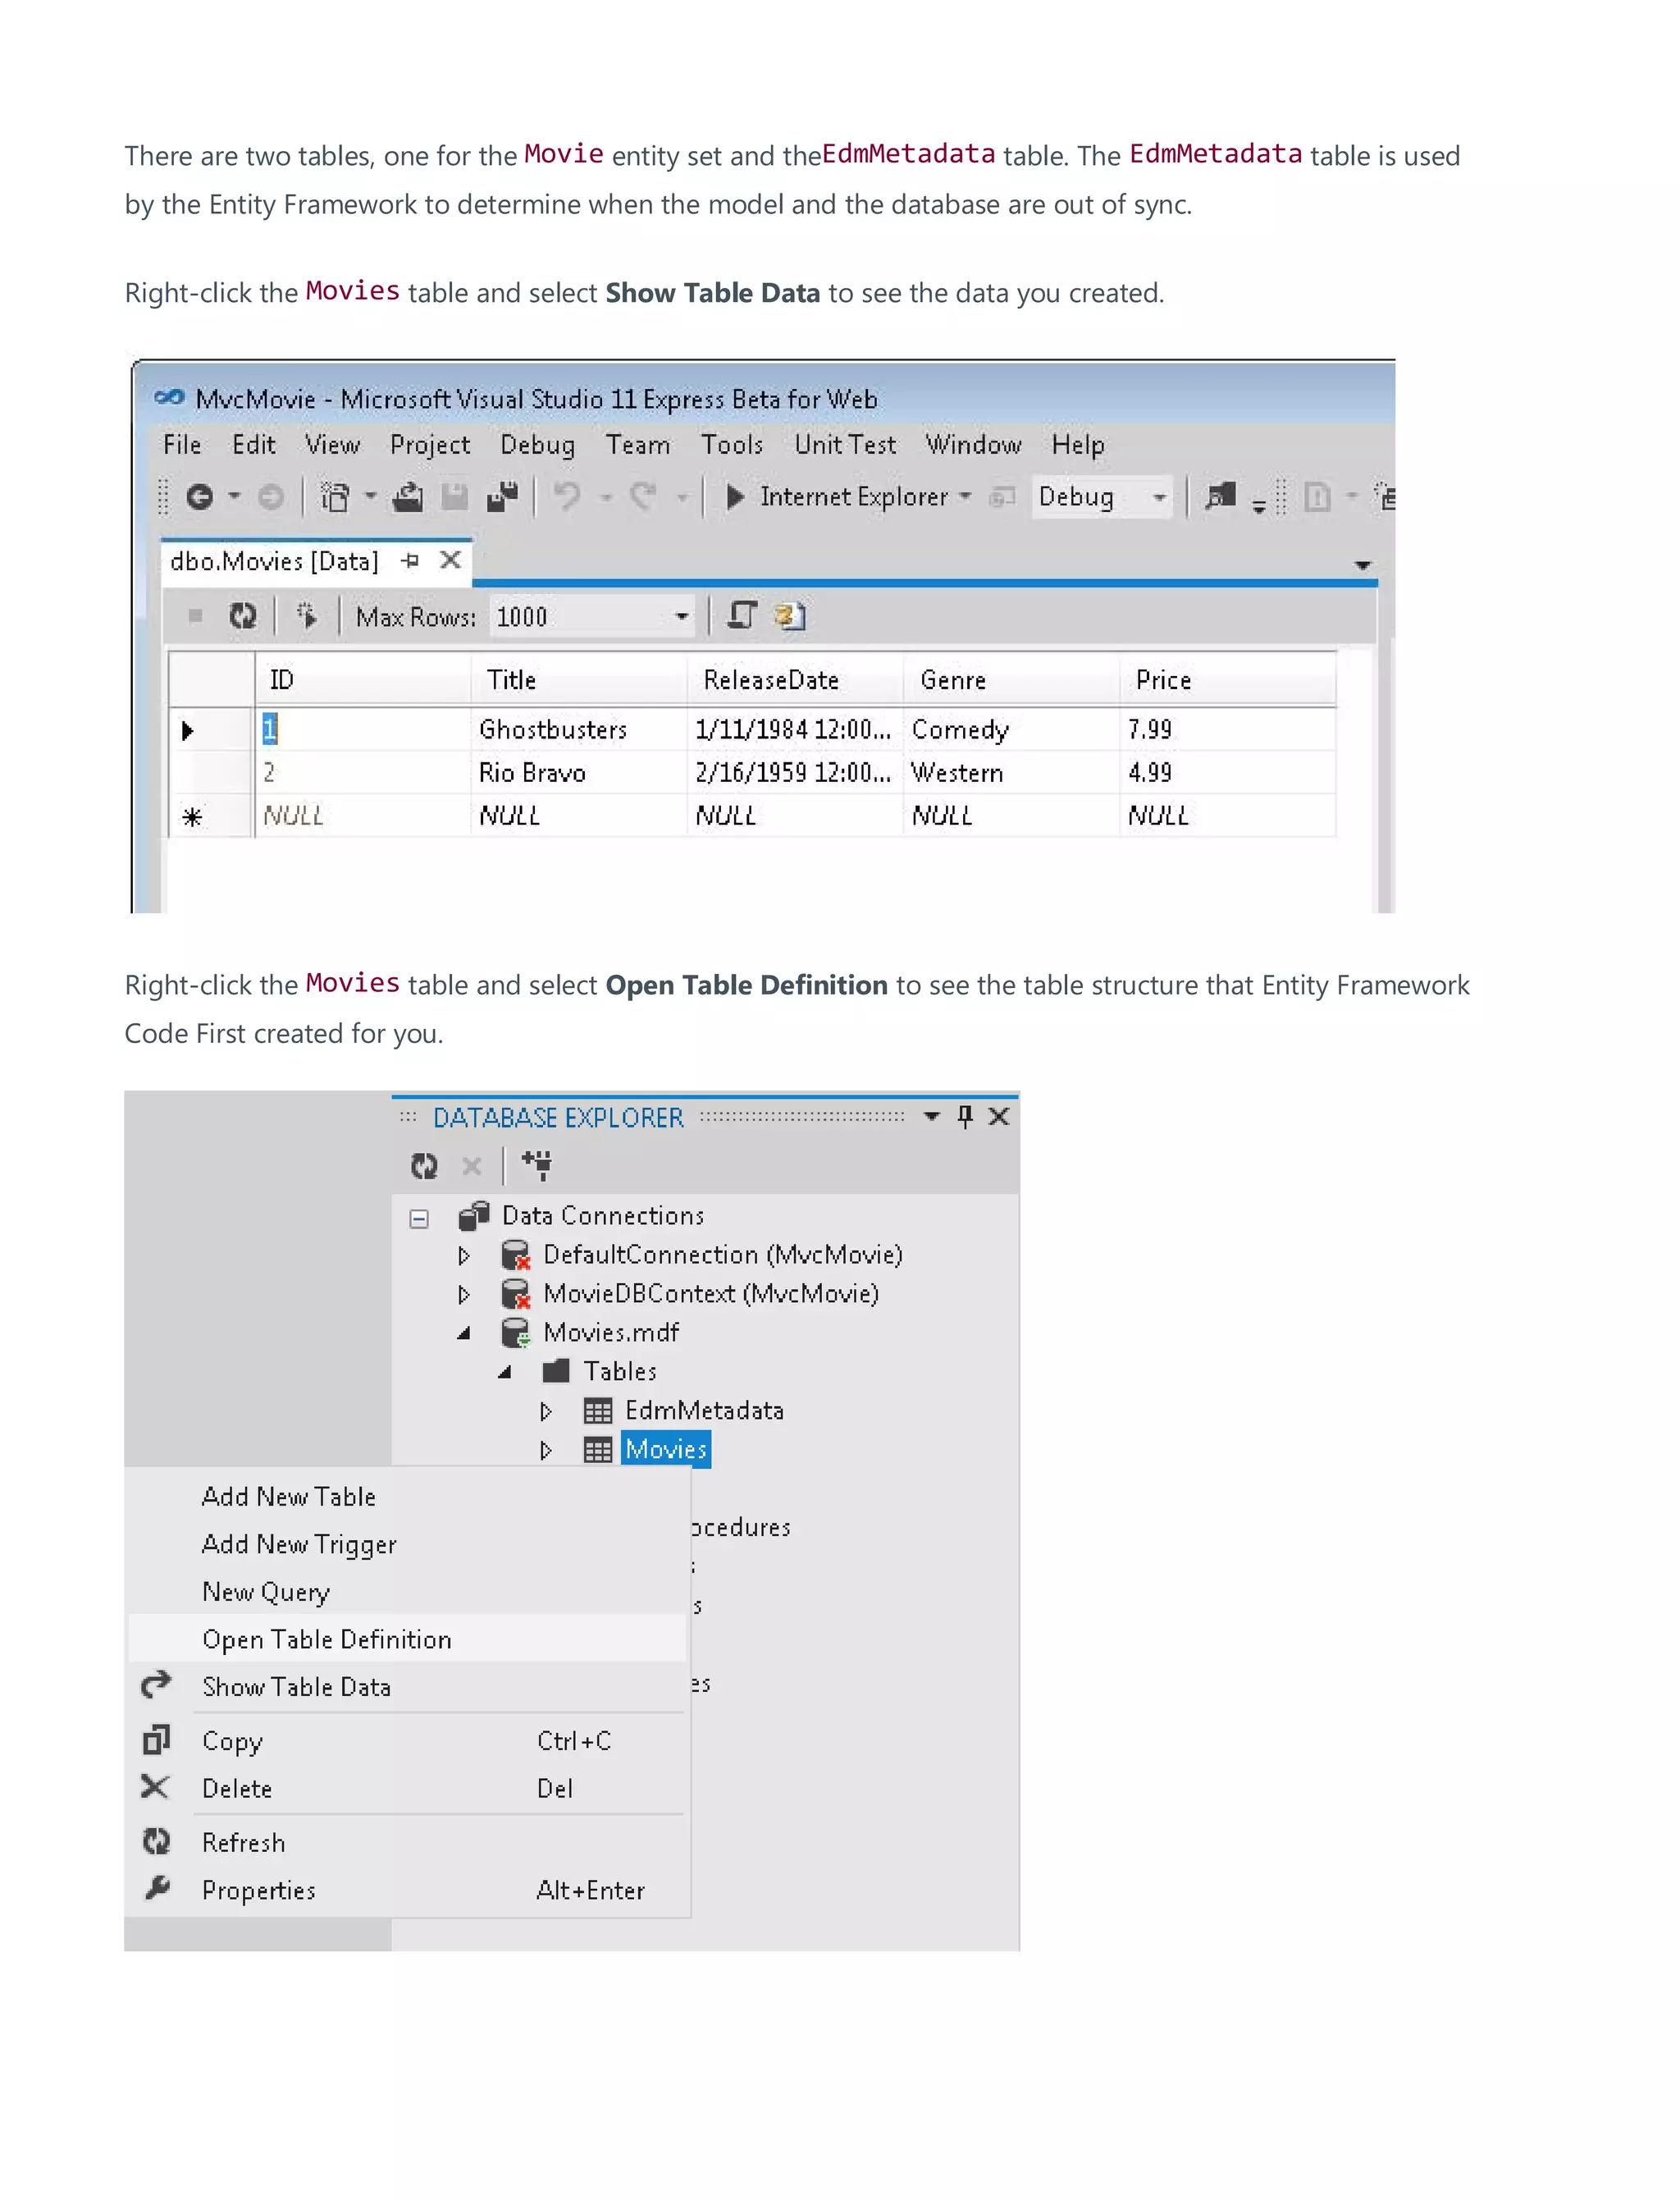Refresh the Database Explorer via toolbar icon
The width and height of the screenshot is (1680, 2199).
(x=424, y=1166)
